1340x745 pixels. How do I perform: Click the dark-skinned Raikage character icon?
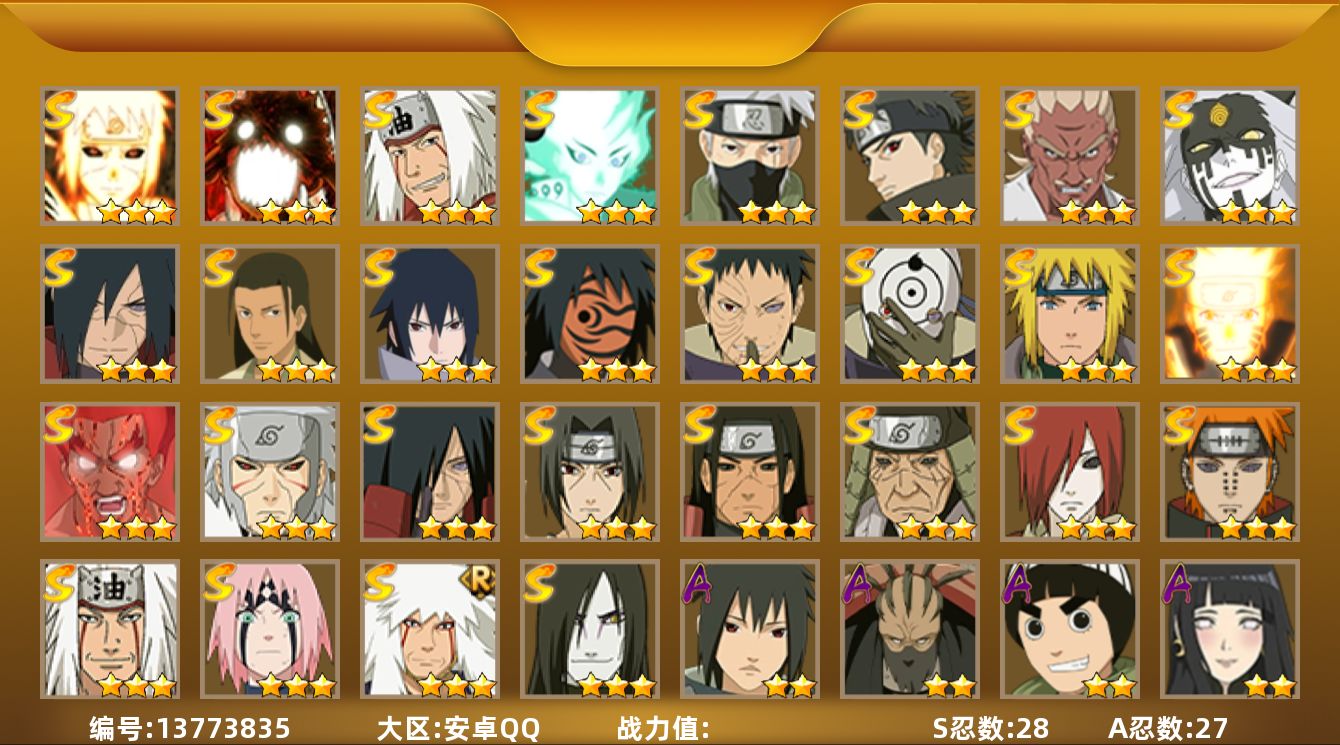pos(1070,155)
